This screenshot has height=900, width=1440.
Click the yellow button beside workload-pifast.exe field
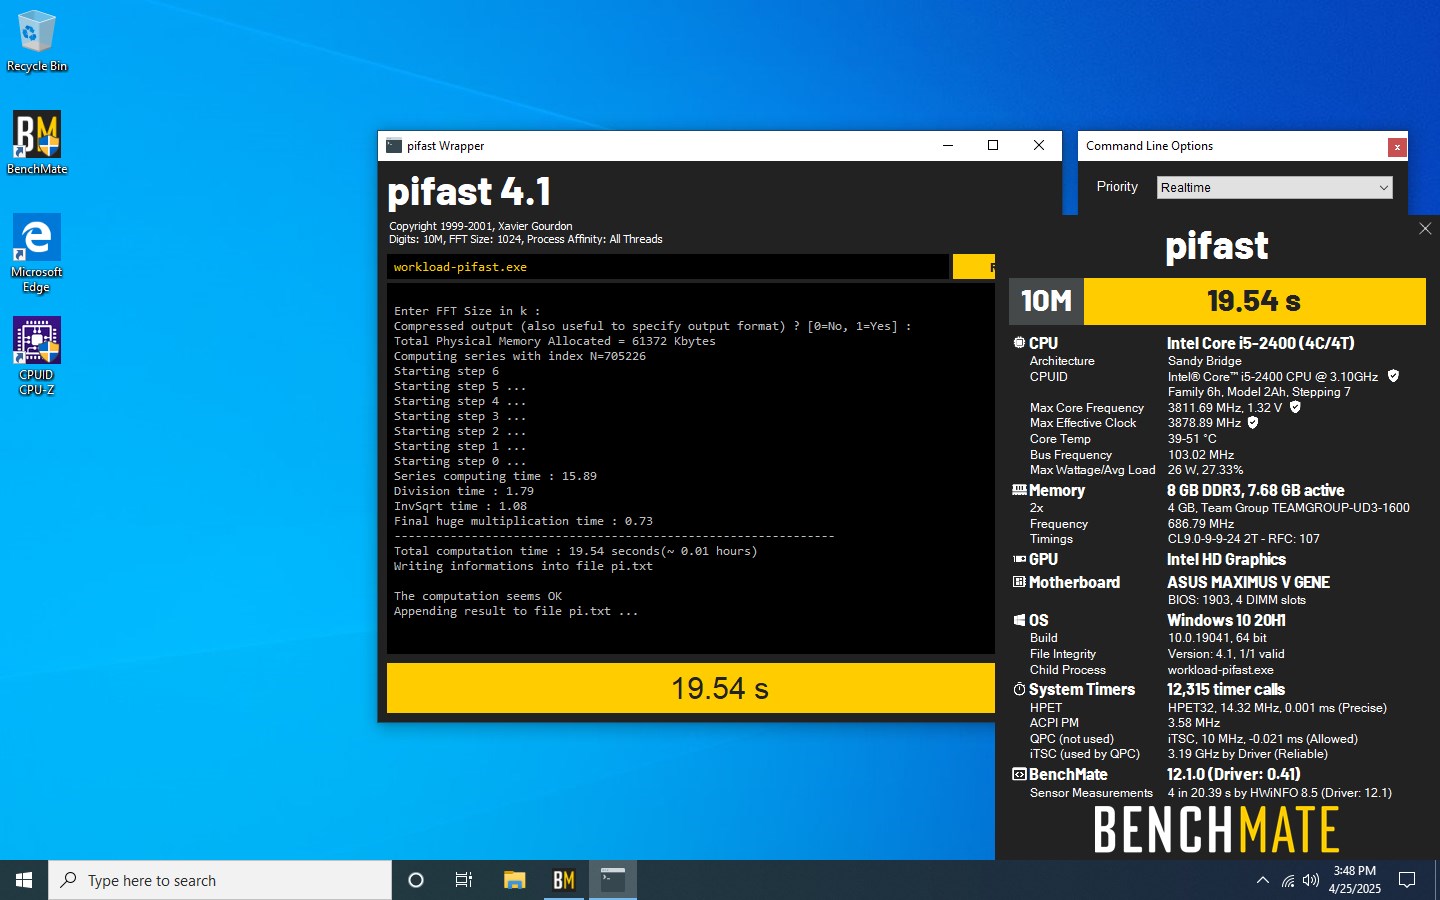[x=974, y=267]
